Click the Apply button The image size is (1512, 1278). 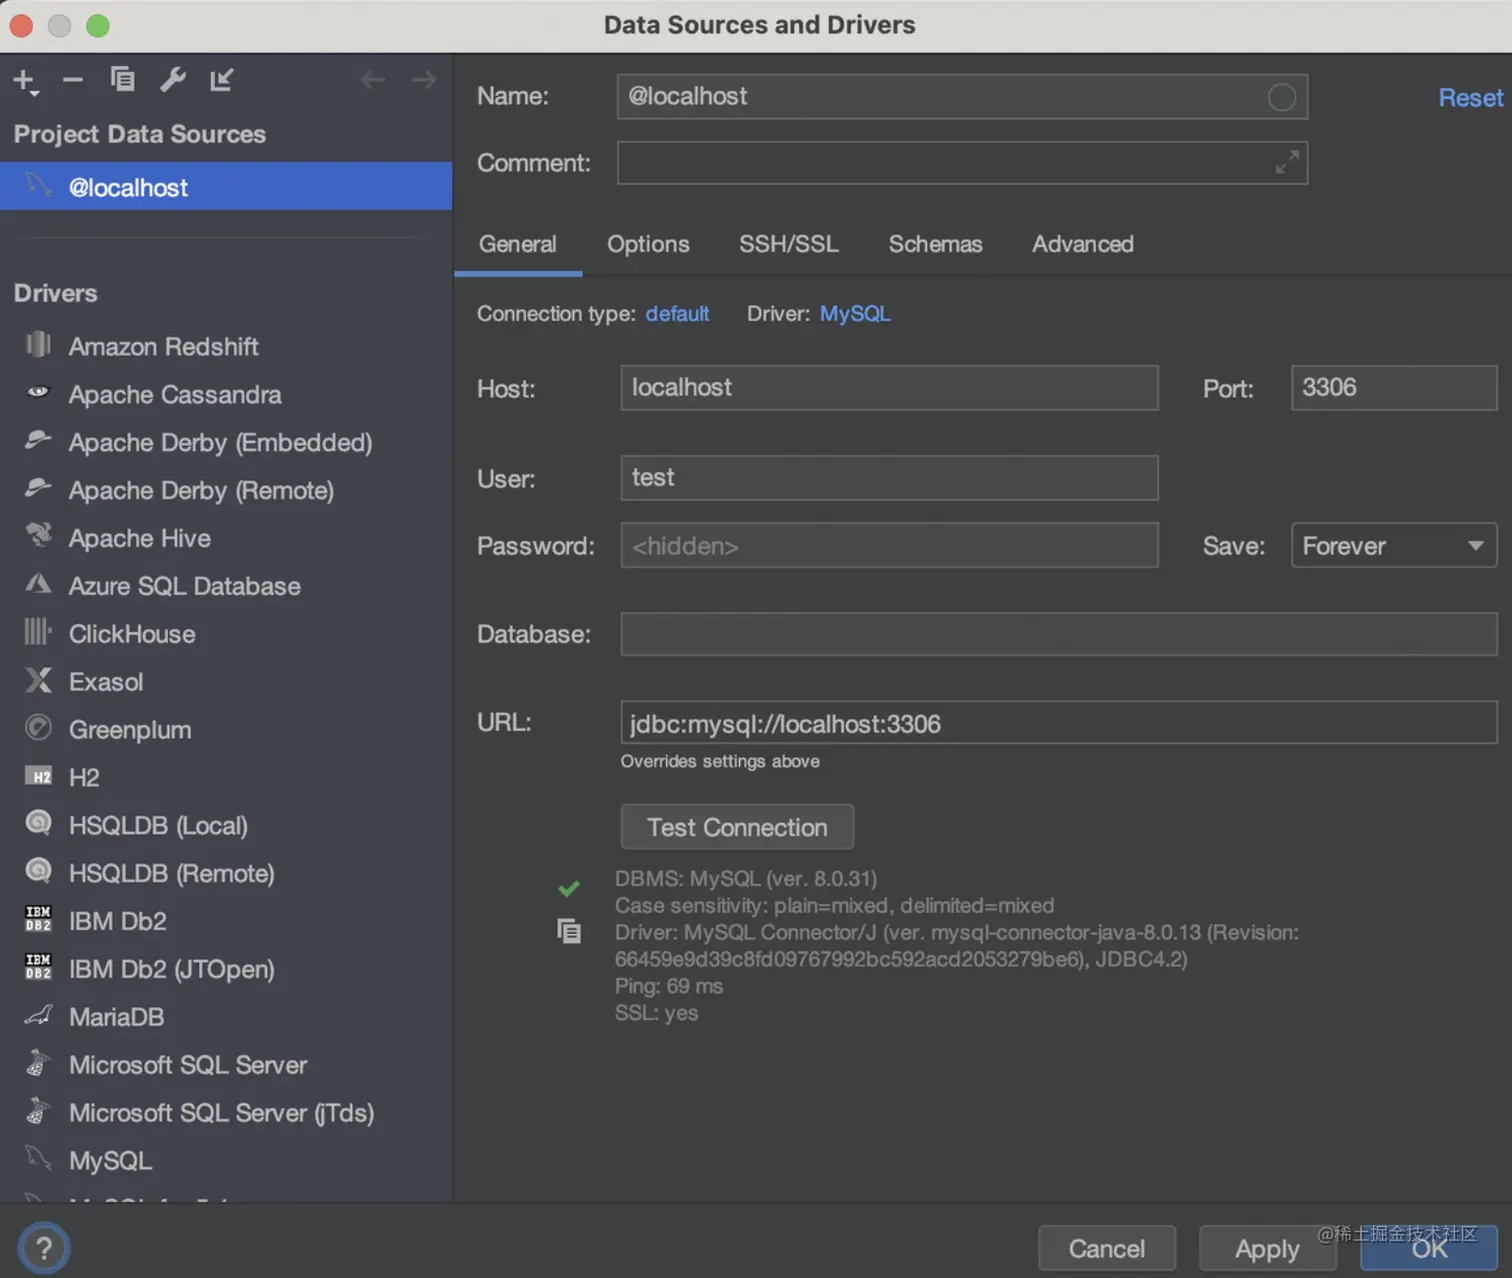pyautogui.click(x=1267, y=1249)
